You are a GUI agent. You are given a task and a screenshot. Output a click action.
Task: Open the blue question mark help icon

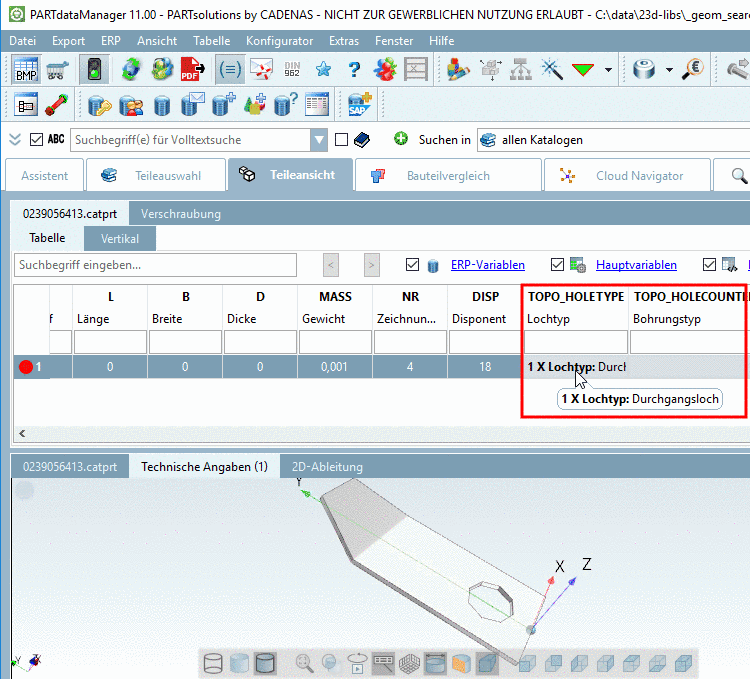click(354, 70)
